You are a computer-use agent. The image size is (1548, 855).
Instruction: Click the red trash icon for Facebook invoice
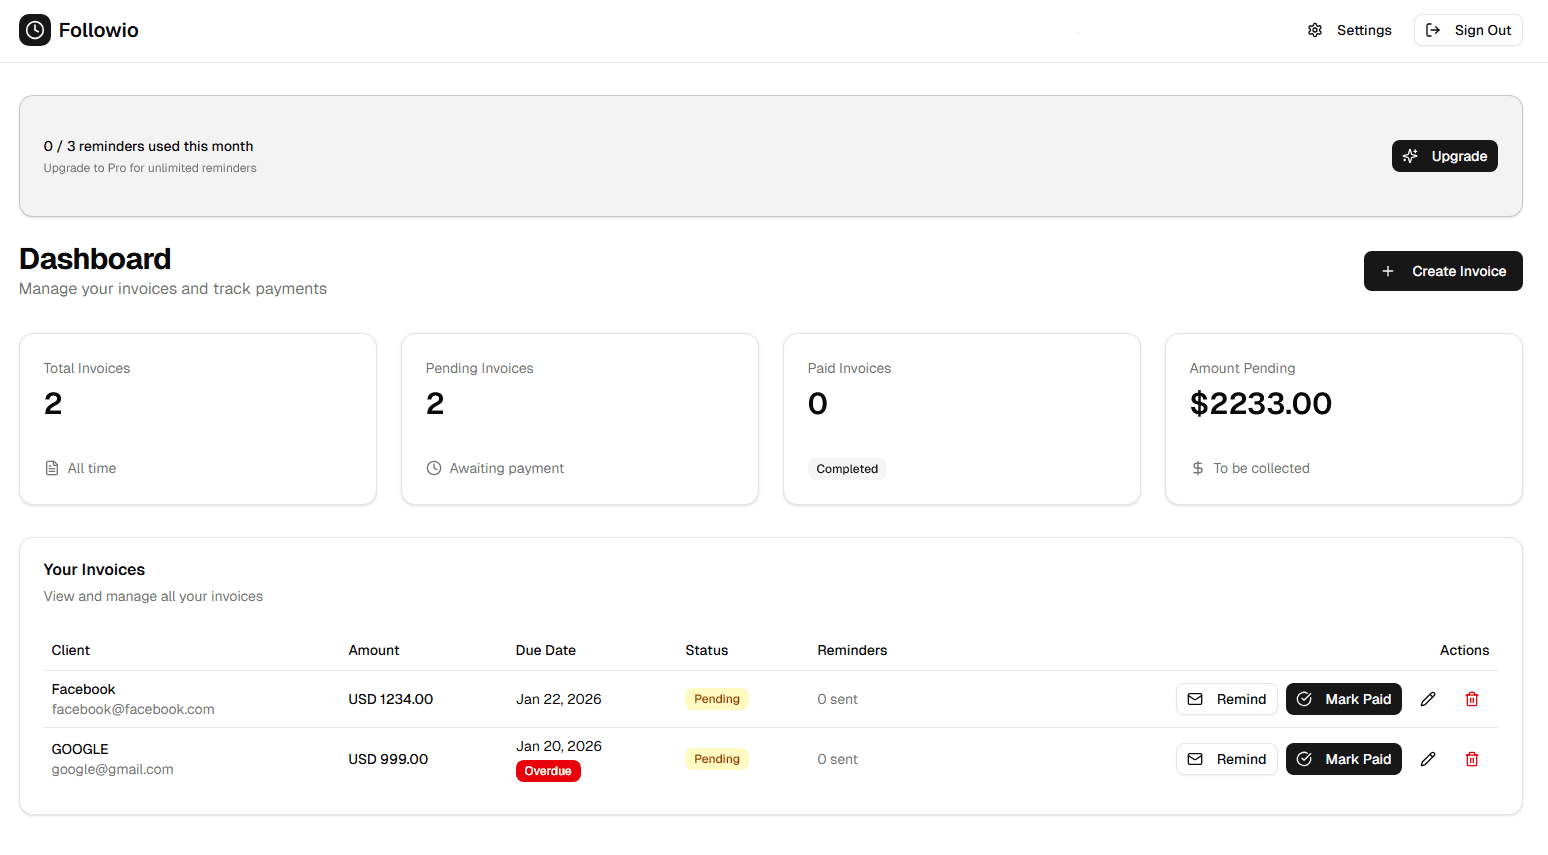pyautogui.click(x=1472, y=698)
